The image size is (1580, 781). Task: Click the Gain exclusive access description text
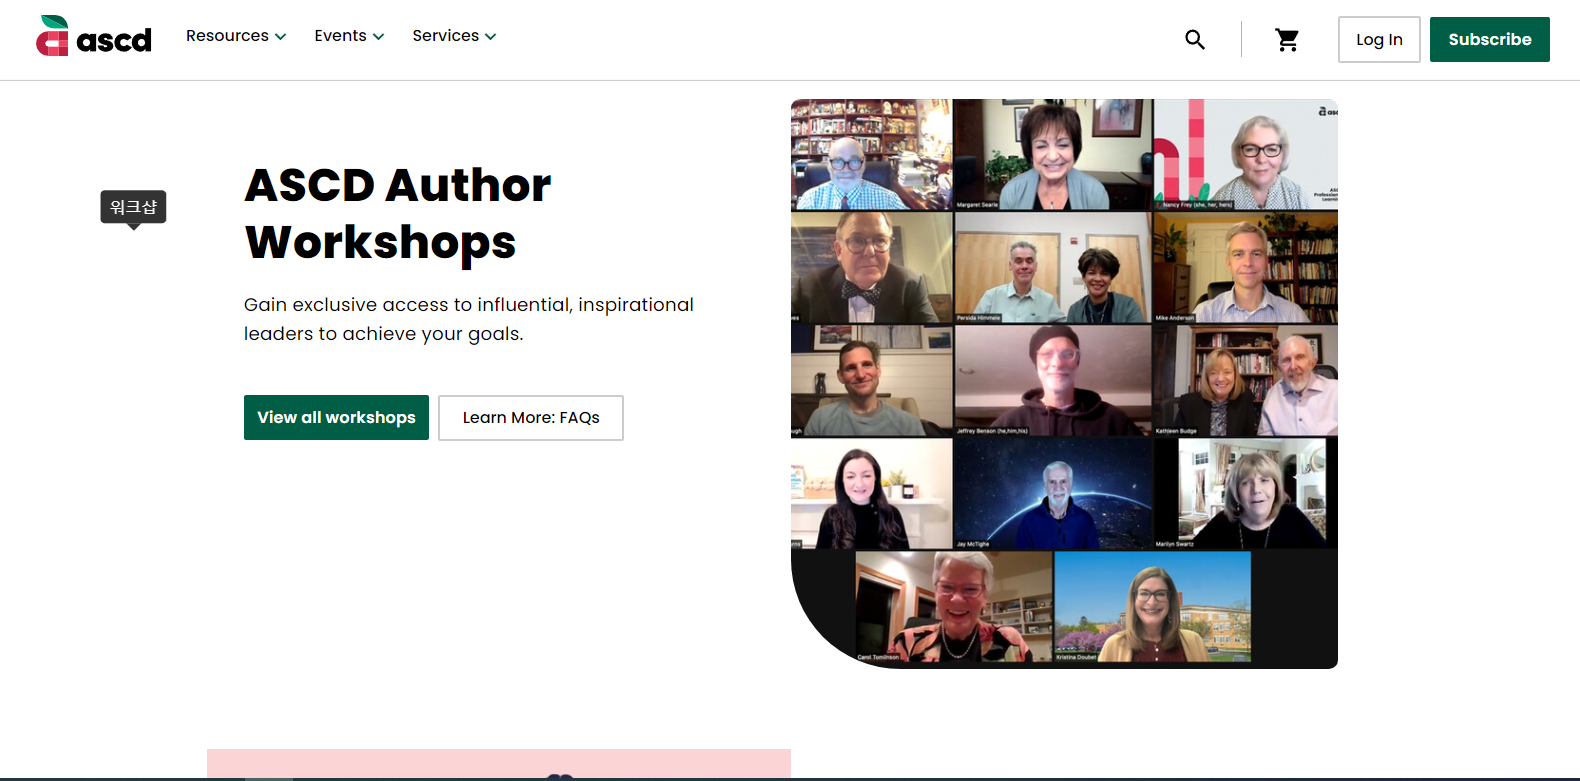coord(469,319)
